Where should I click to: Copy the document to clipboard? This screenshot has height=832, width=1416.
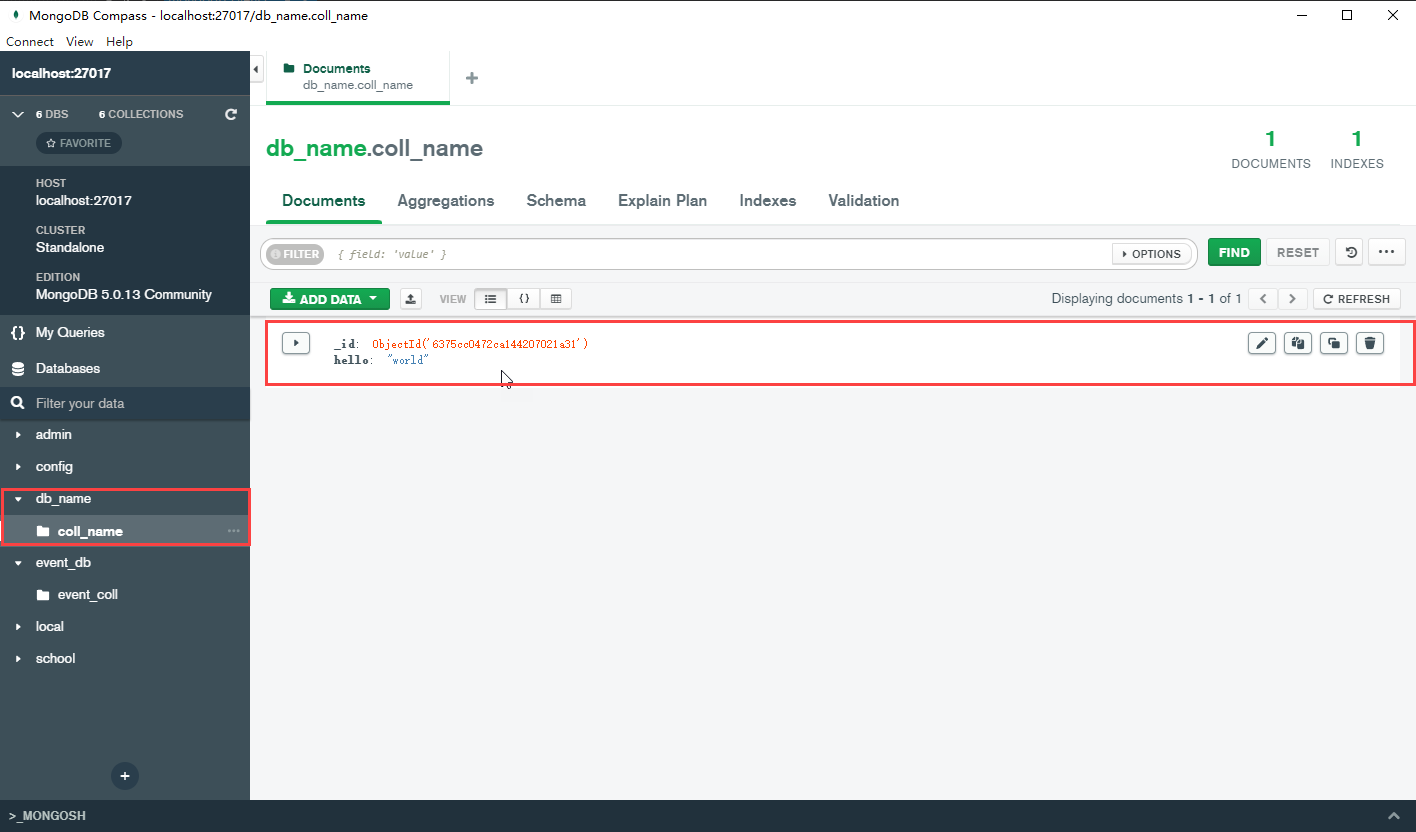1298,343
